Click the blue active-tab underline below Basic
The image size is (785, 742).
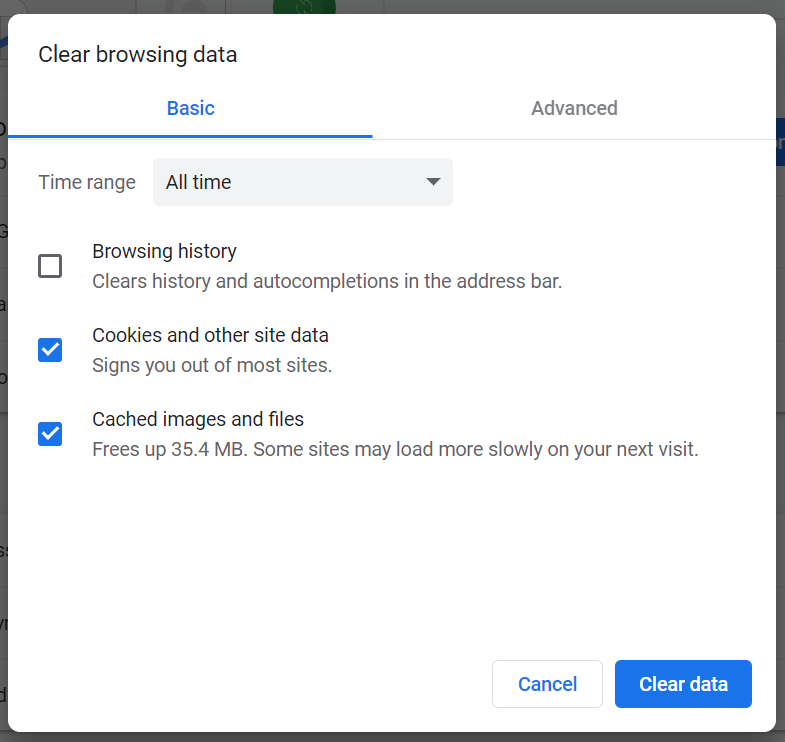[190, 136]
